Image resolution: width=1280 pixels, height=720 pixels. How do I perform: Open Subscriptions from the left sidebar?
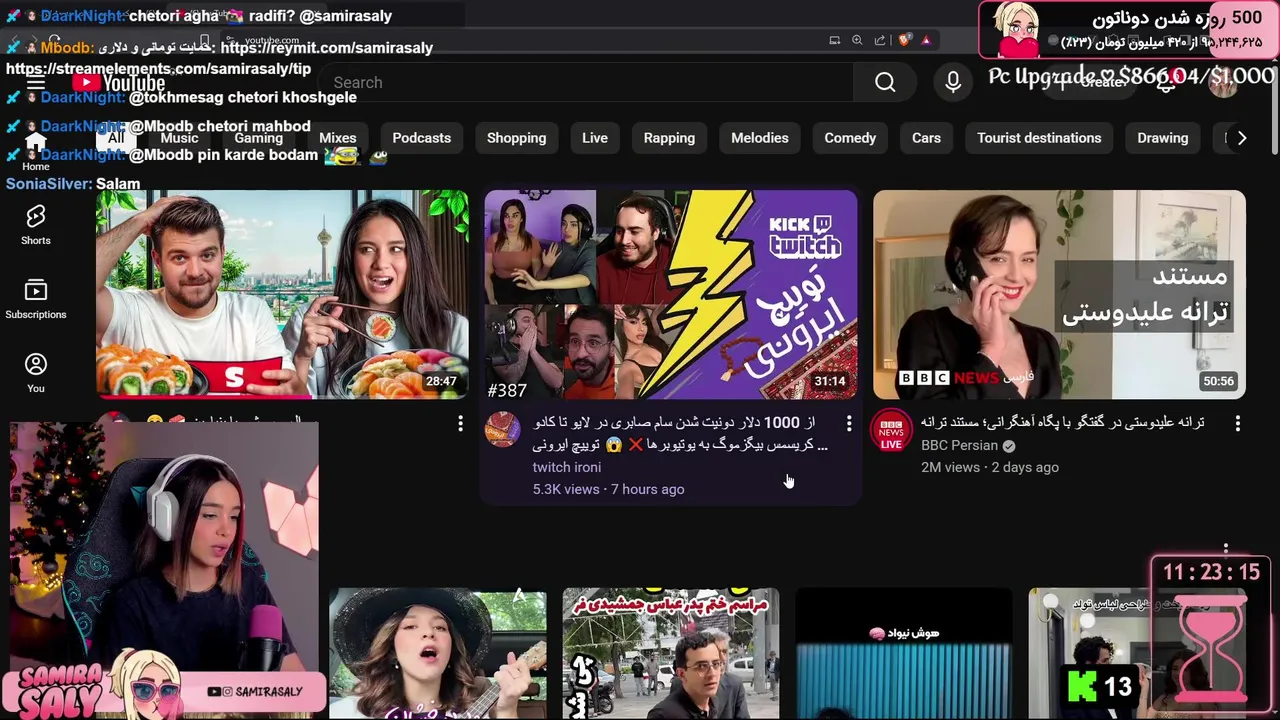pyautogui.click(x=36, y=299)
